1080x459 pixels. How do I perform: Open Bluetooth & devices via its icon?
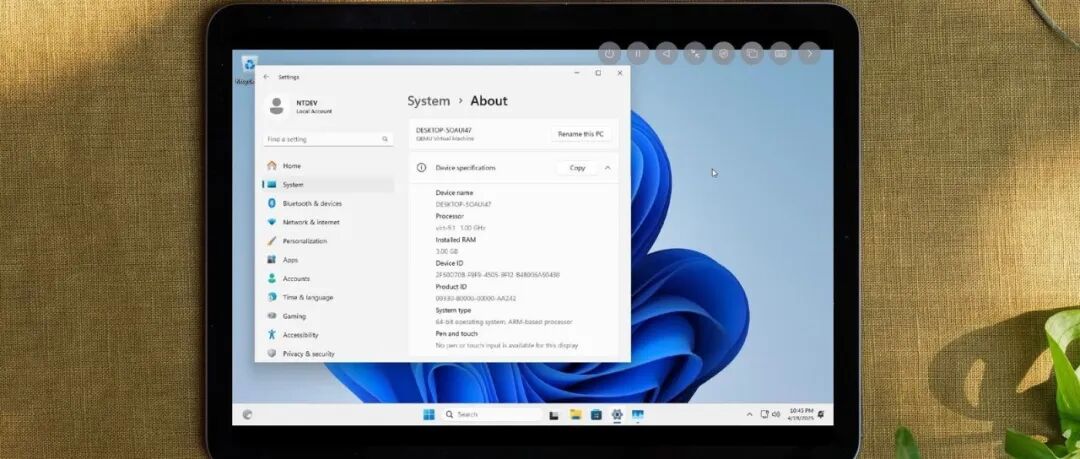tap(271, 203)
